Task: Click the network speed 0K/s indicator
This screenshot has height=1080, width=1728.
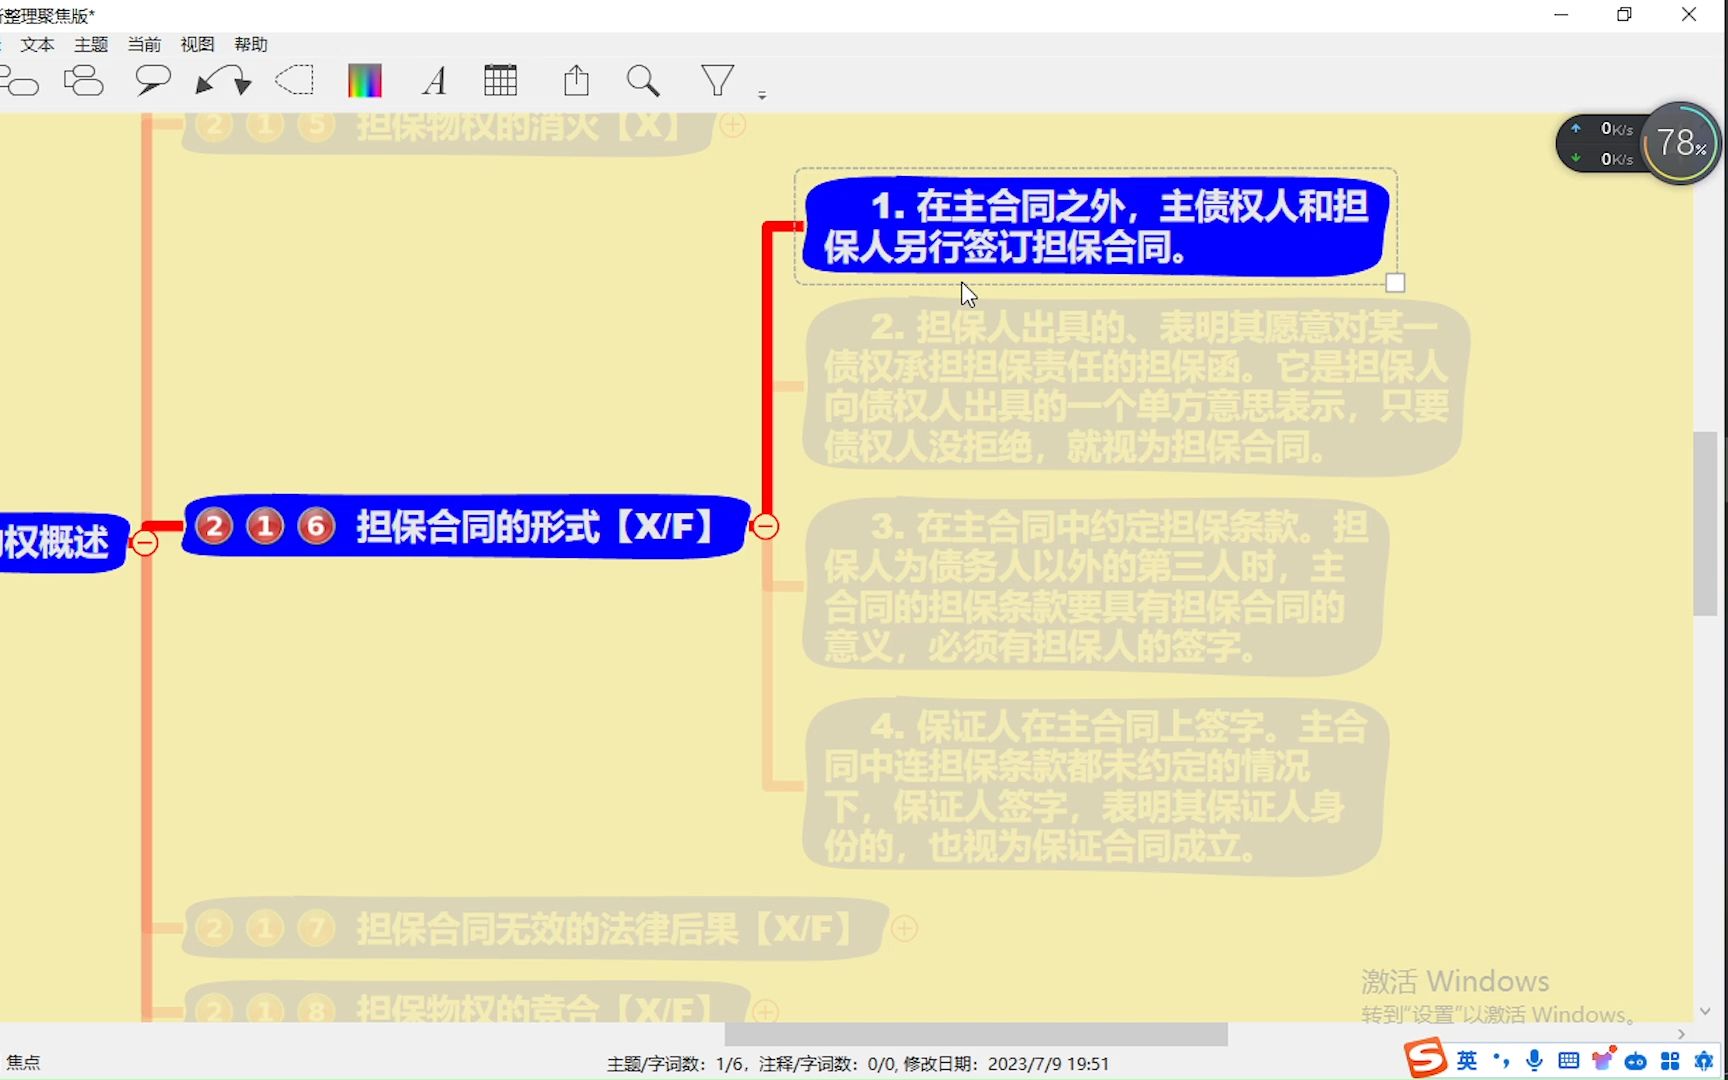Action: pyautogui.click(x=1604, y=143)
